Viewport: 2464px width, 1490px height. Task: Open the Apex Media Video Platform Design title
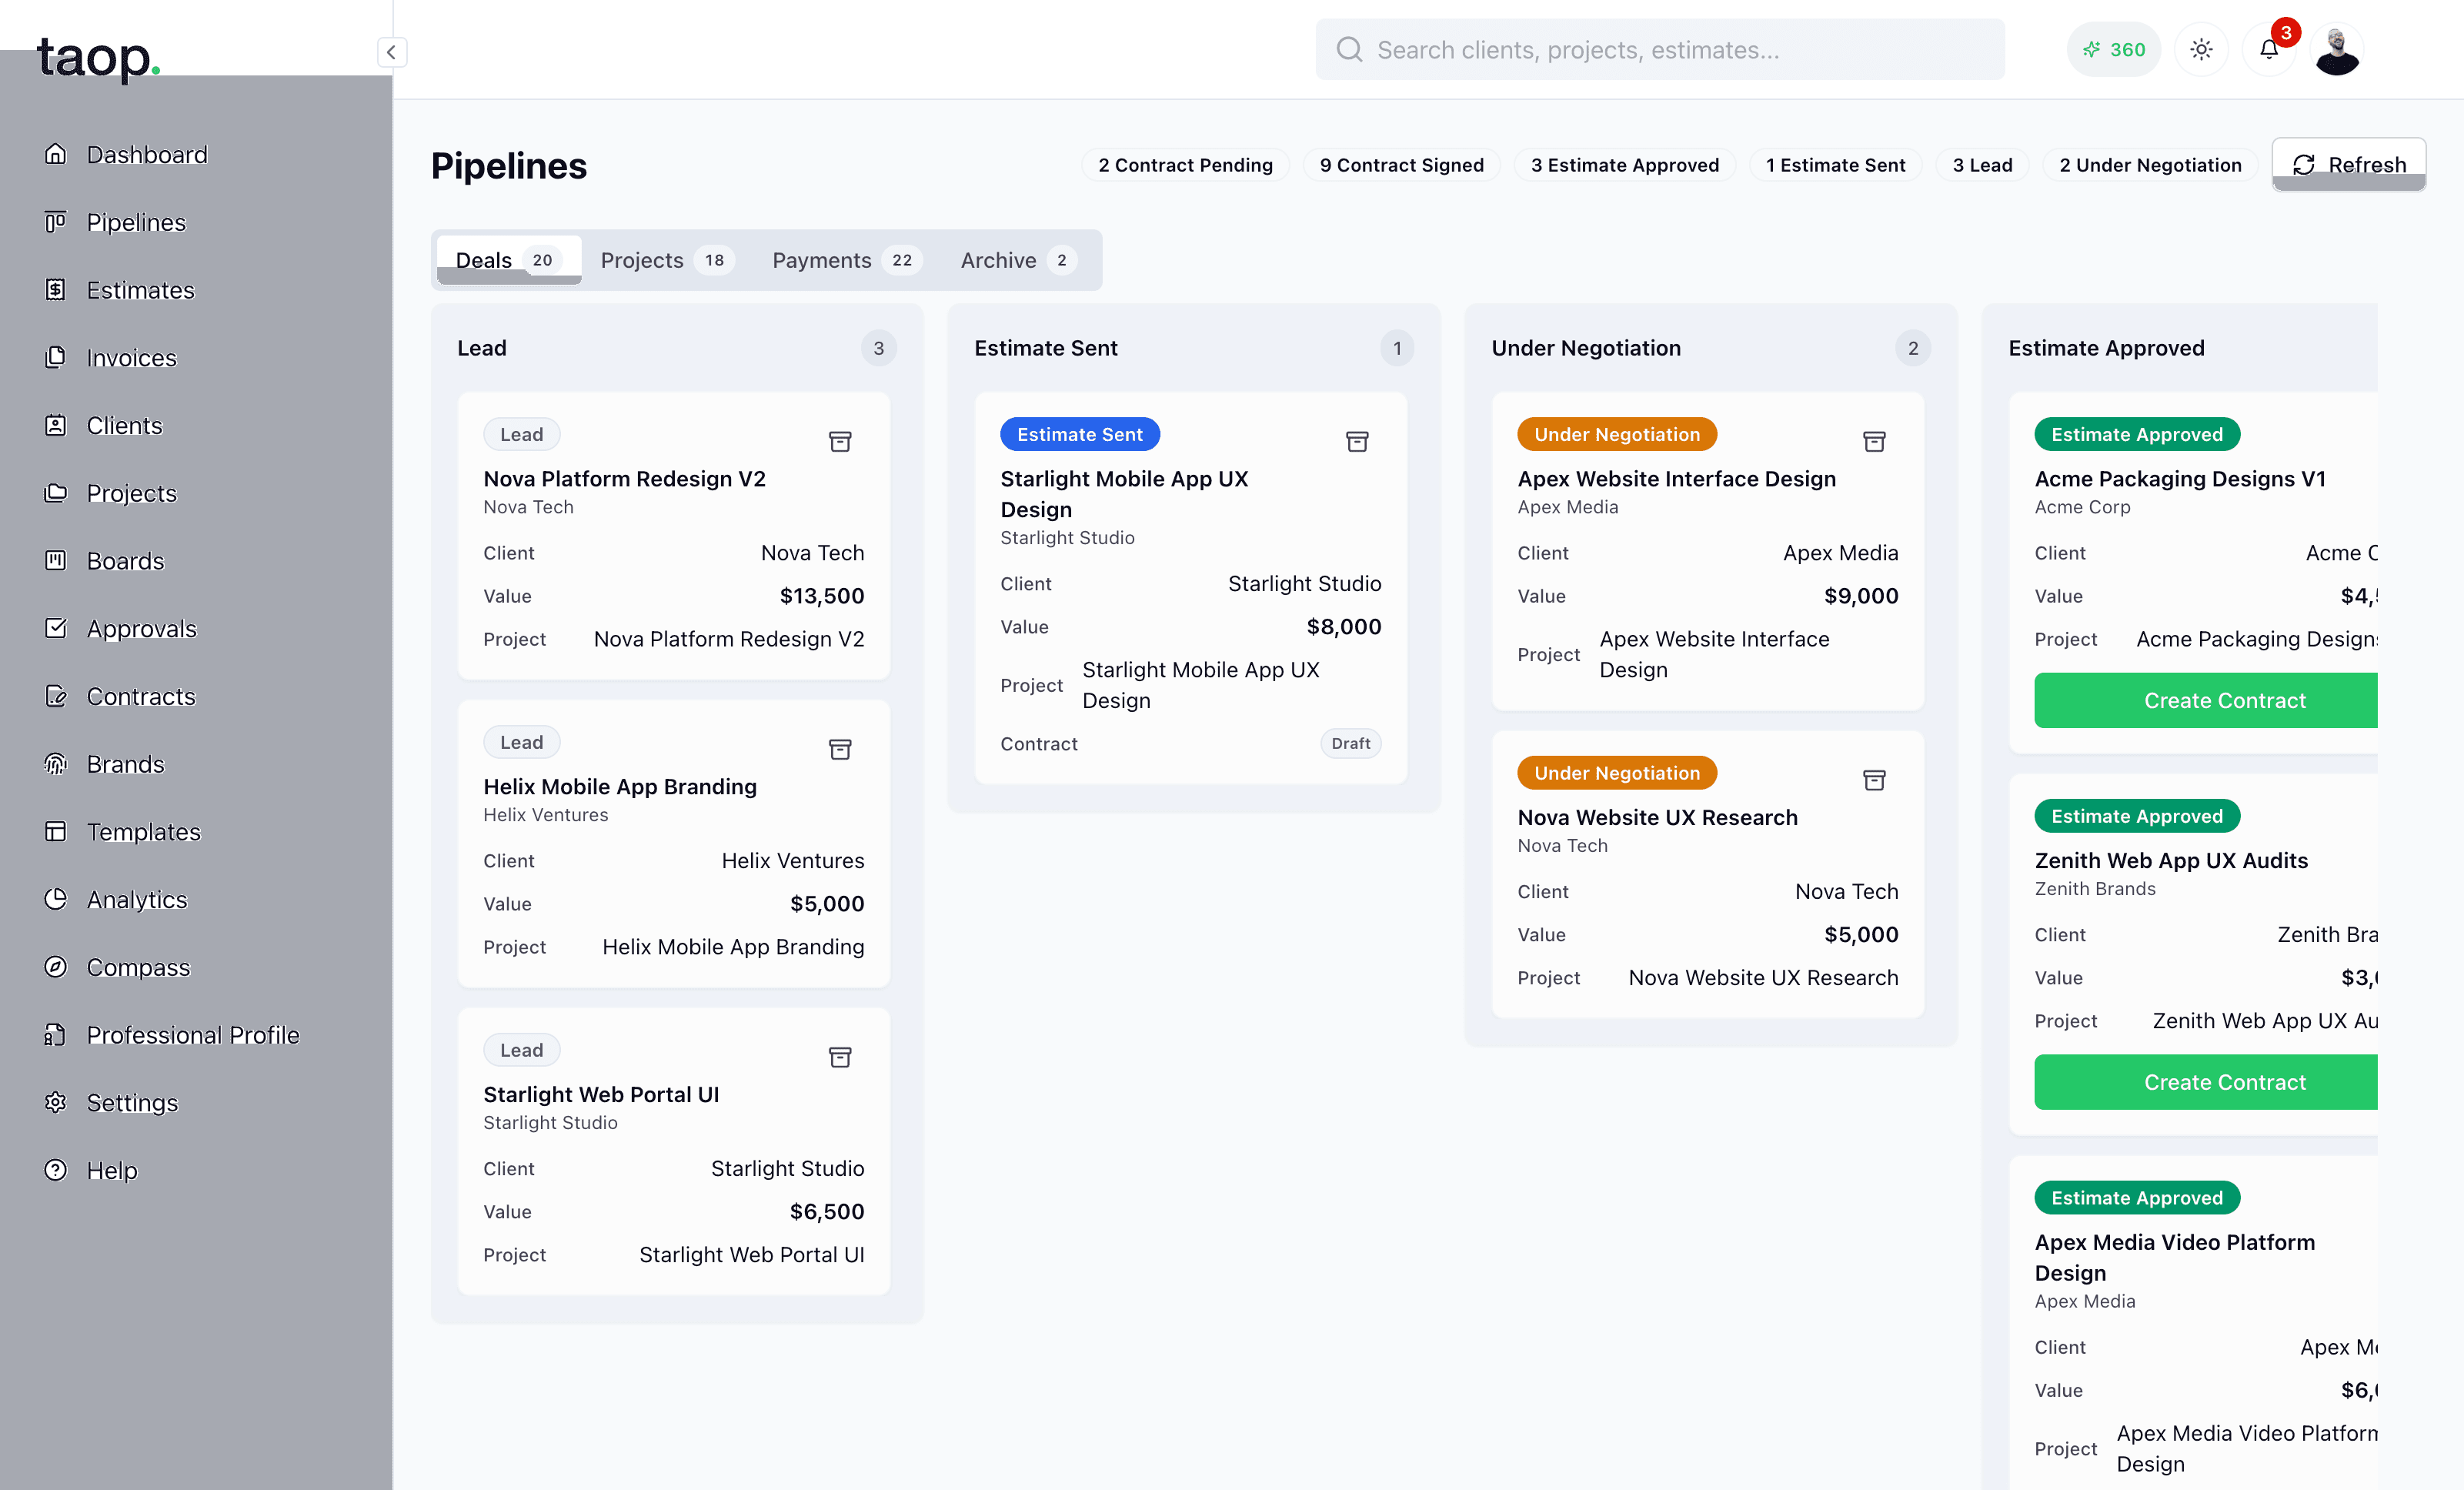(x=2174, y=1257)
